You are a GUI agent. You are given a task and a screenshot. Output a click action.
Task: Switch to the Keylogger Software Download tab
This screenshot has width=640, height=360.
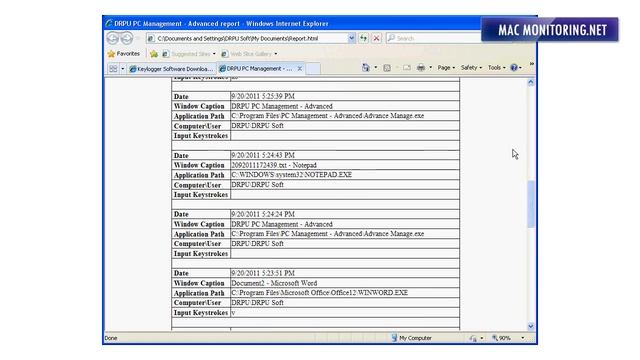(171, 69)
